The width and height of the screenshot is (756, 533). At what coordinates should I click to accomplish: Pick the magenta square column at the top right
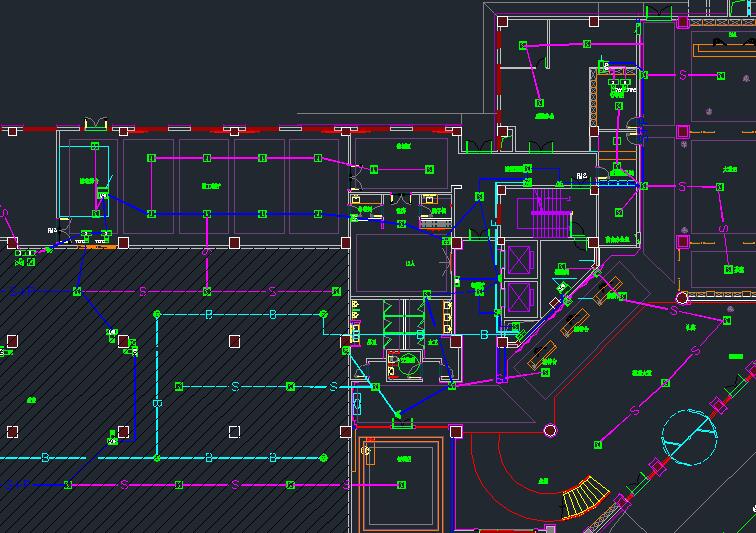pyautogui.click(x=683, y=22)
